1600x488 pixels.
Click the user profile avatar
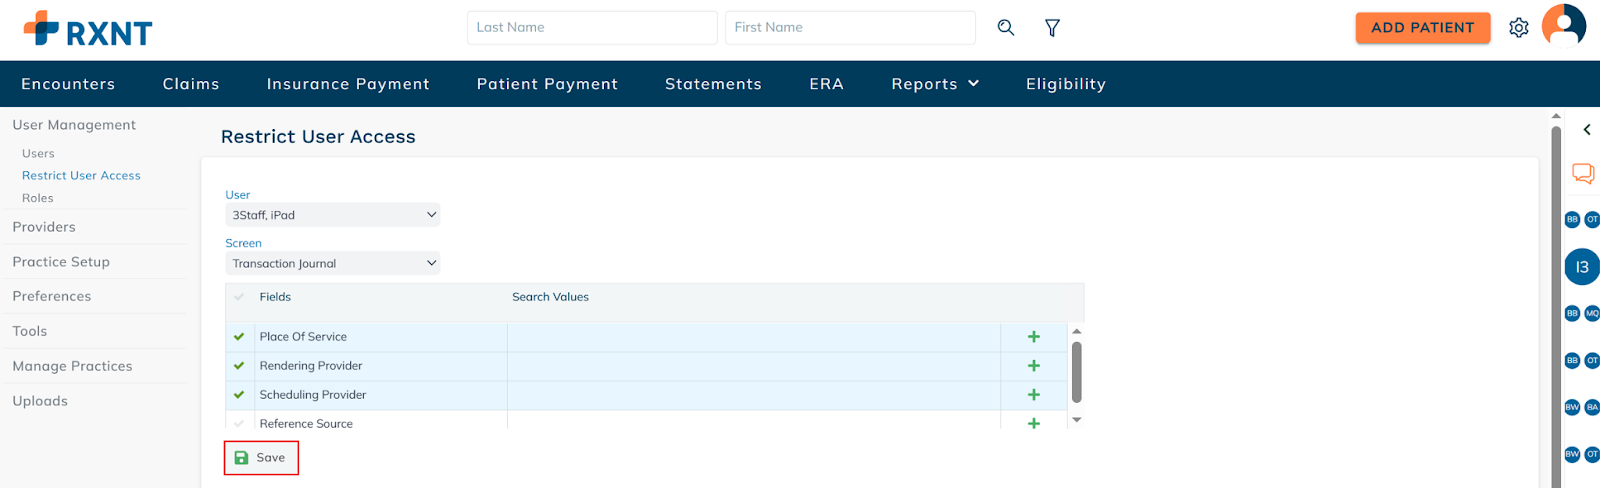click(x=1564, y=26)
